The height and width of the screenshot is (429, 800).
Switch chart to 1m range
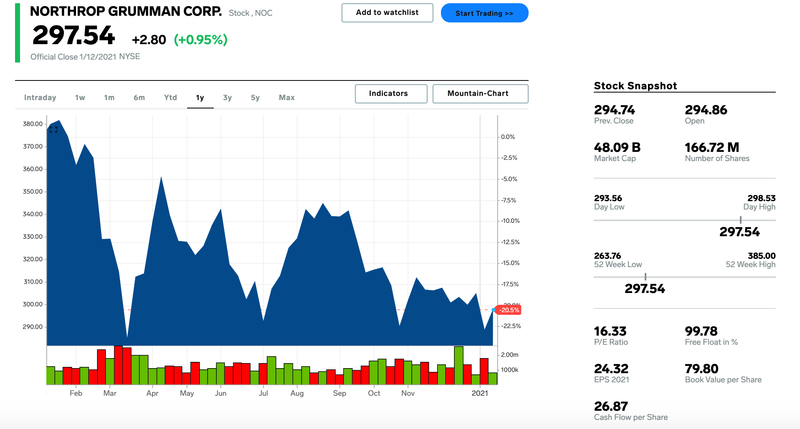point(109,97)
